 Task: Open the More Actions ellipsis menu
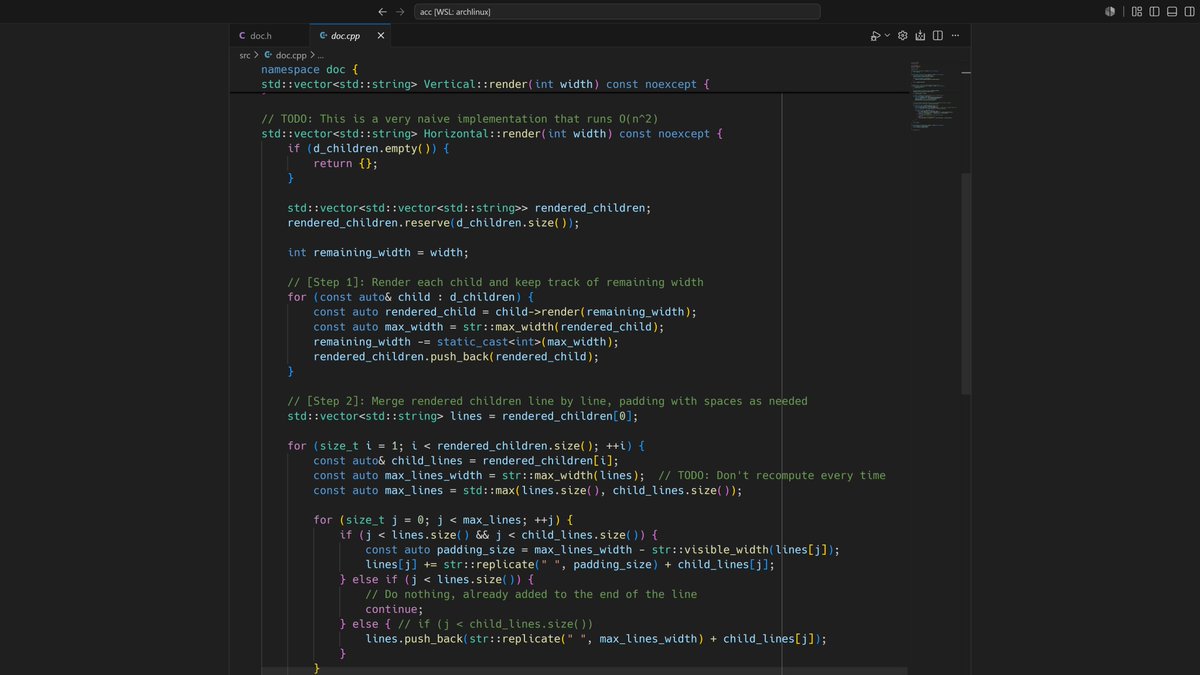click(x=955, y=36)
